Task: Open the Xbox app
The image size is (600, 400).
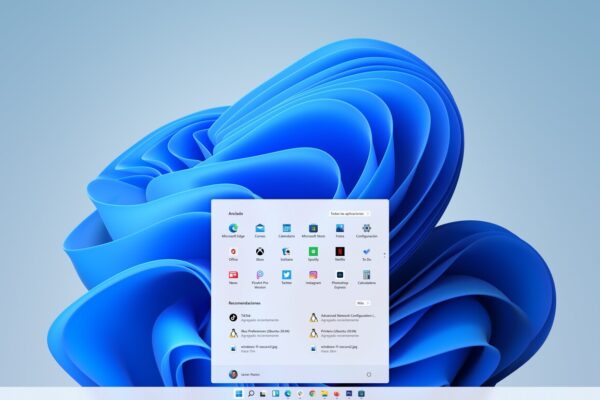Action: click(x=260, y=254)
